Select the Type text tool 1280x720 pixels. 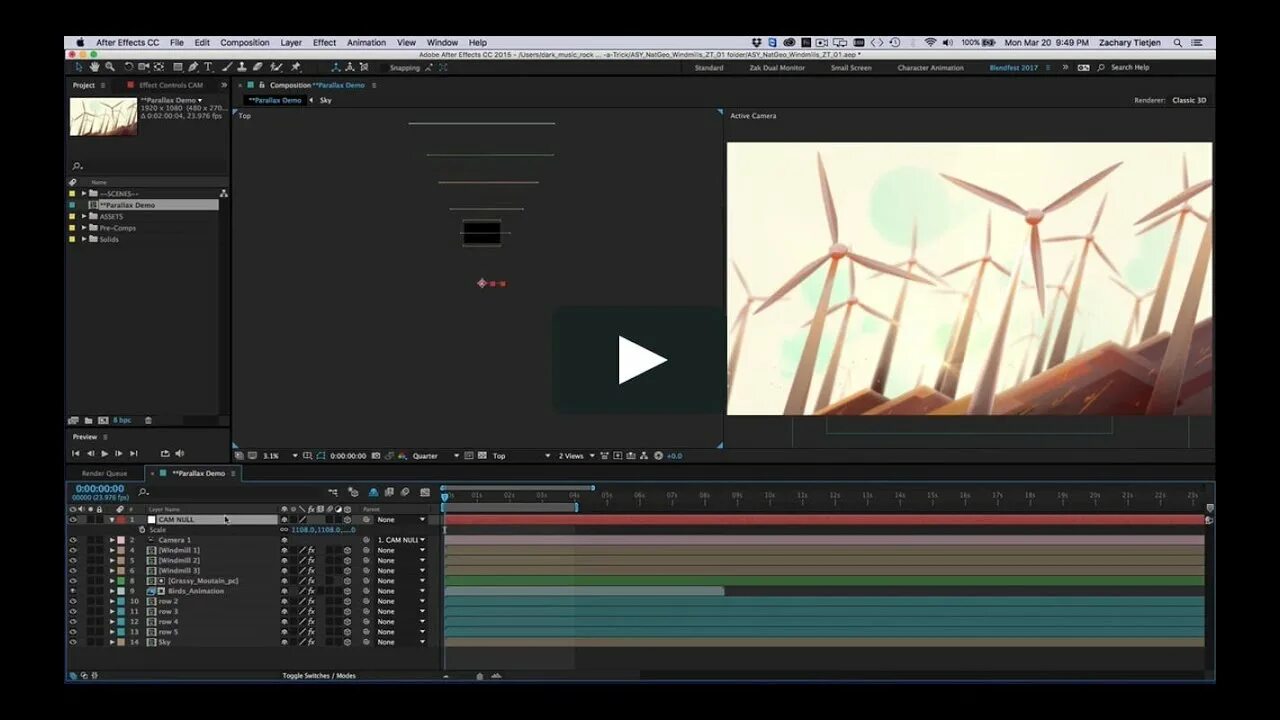click(208, 67)
